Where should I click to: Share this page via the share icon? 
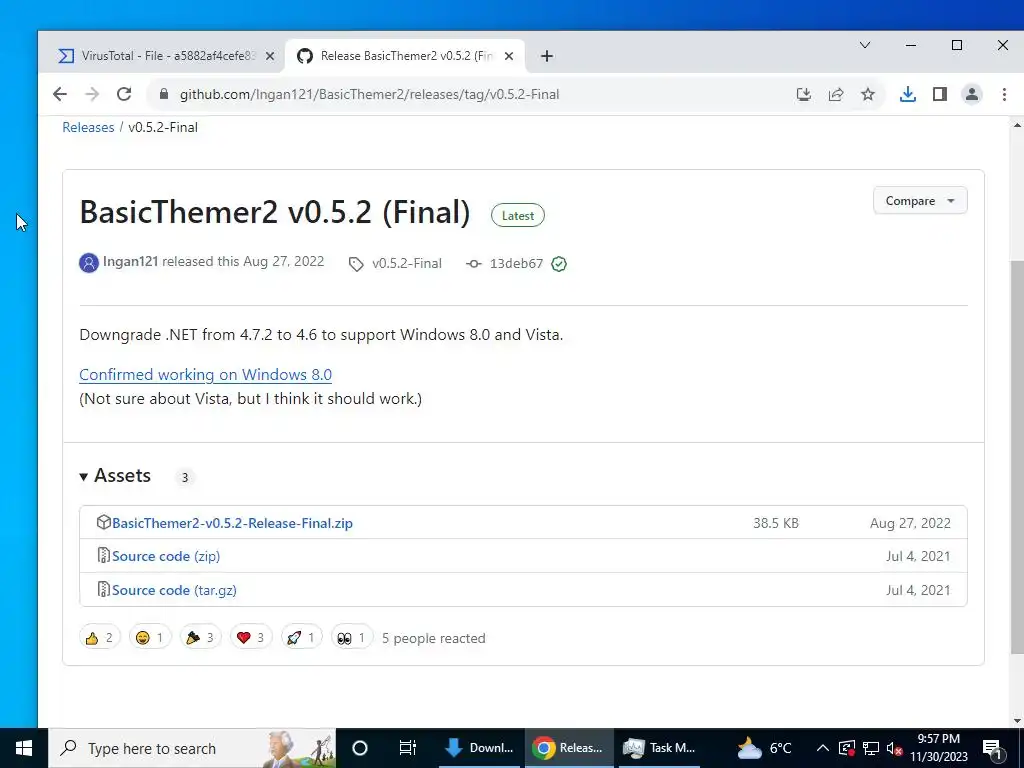coord(836,94)
